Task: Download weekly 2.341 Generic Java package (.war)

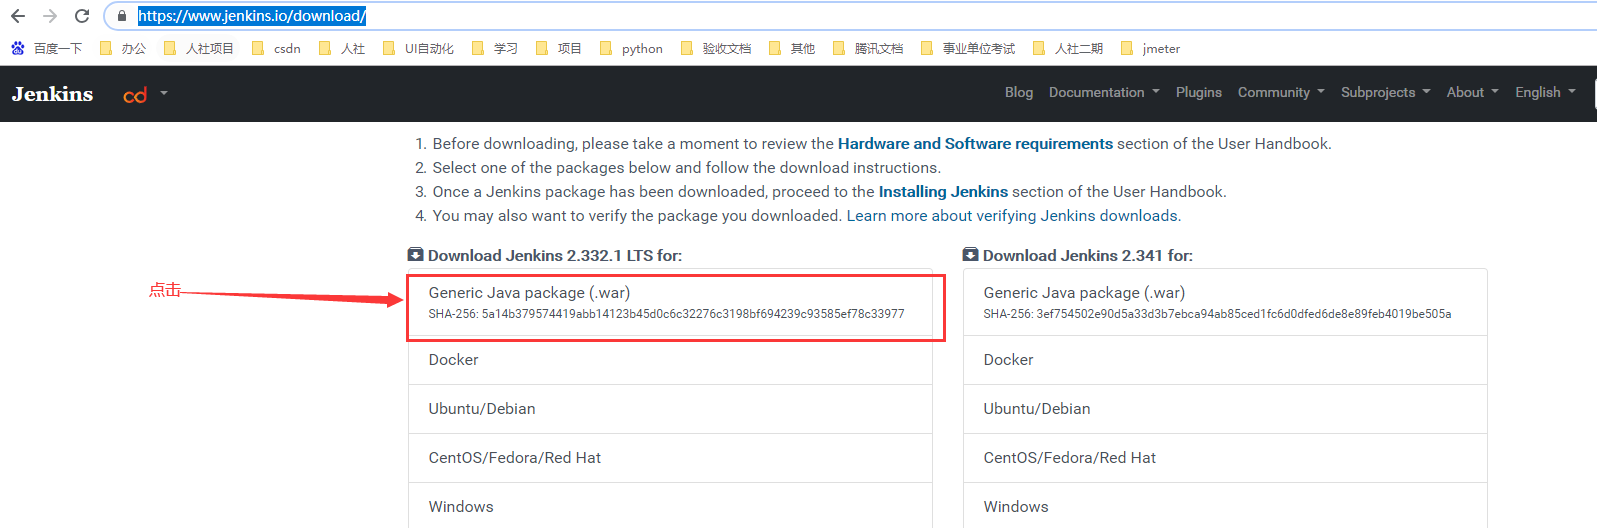Action: [x=1225, y=302]
